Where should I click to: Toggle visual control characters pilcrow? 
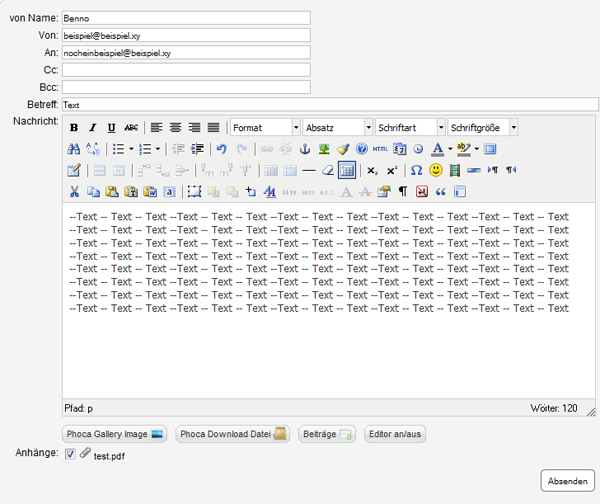(403, 192)
